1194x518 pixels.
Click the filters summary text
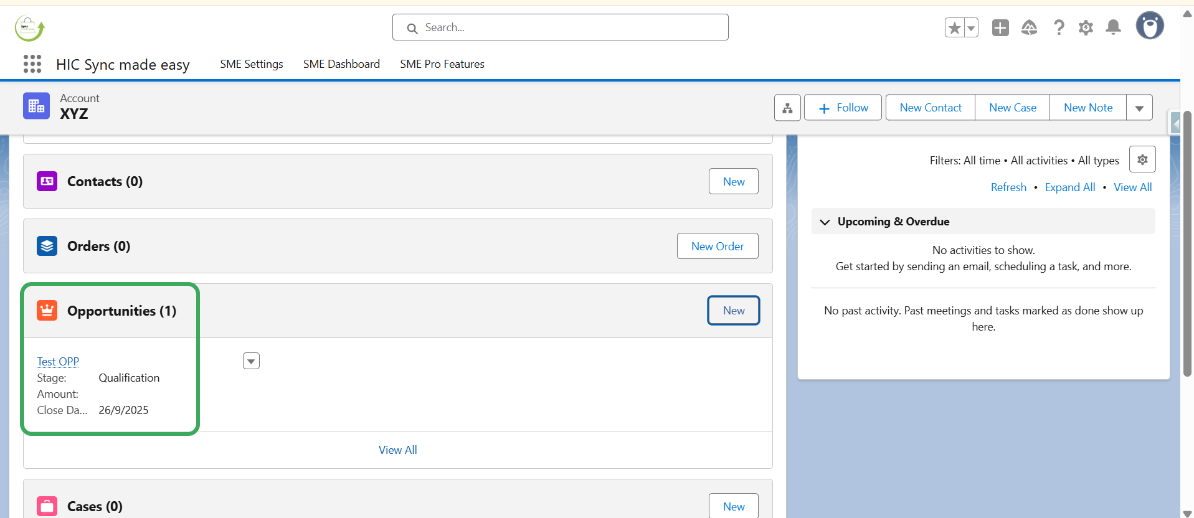click(1024, 161)
